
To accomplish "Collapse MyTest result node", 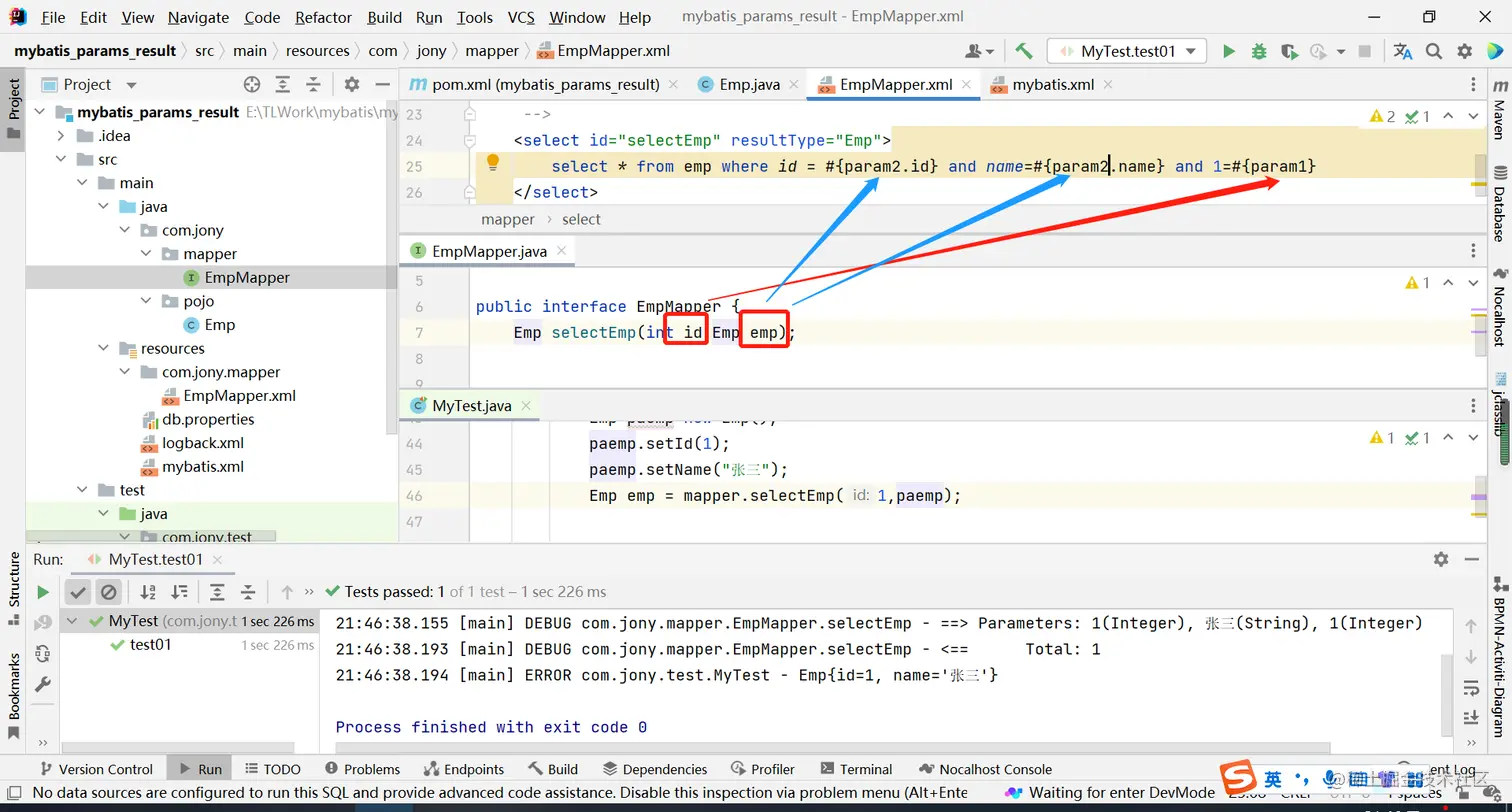I will pyautogui.click(x=72, y=621).
